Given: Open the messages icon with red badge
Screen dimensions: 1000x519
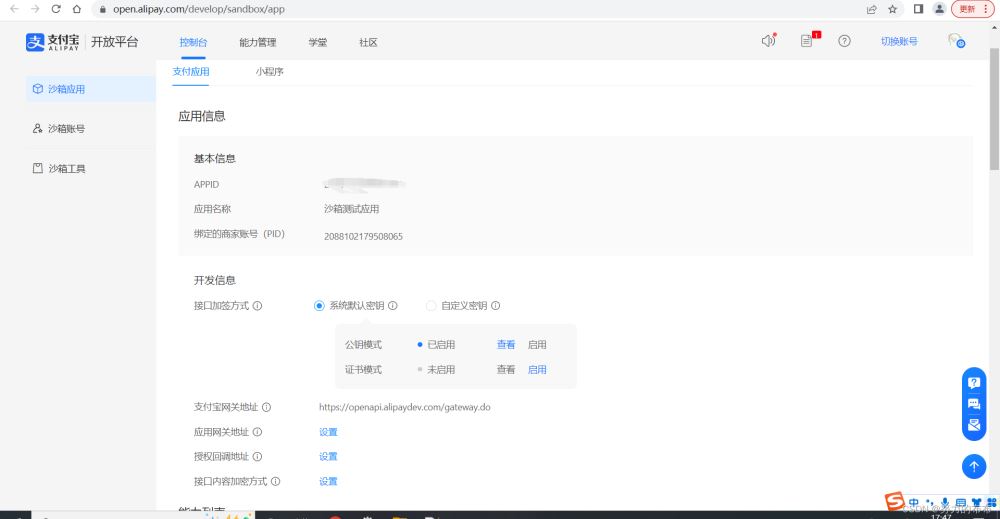Looking at the screenshot, I should point(807,41).
